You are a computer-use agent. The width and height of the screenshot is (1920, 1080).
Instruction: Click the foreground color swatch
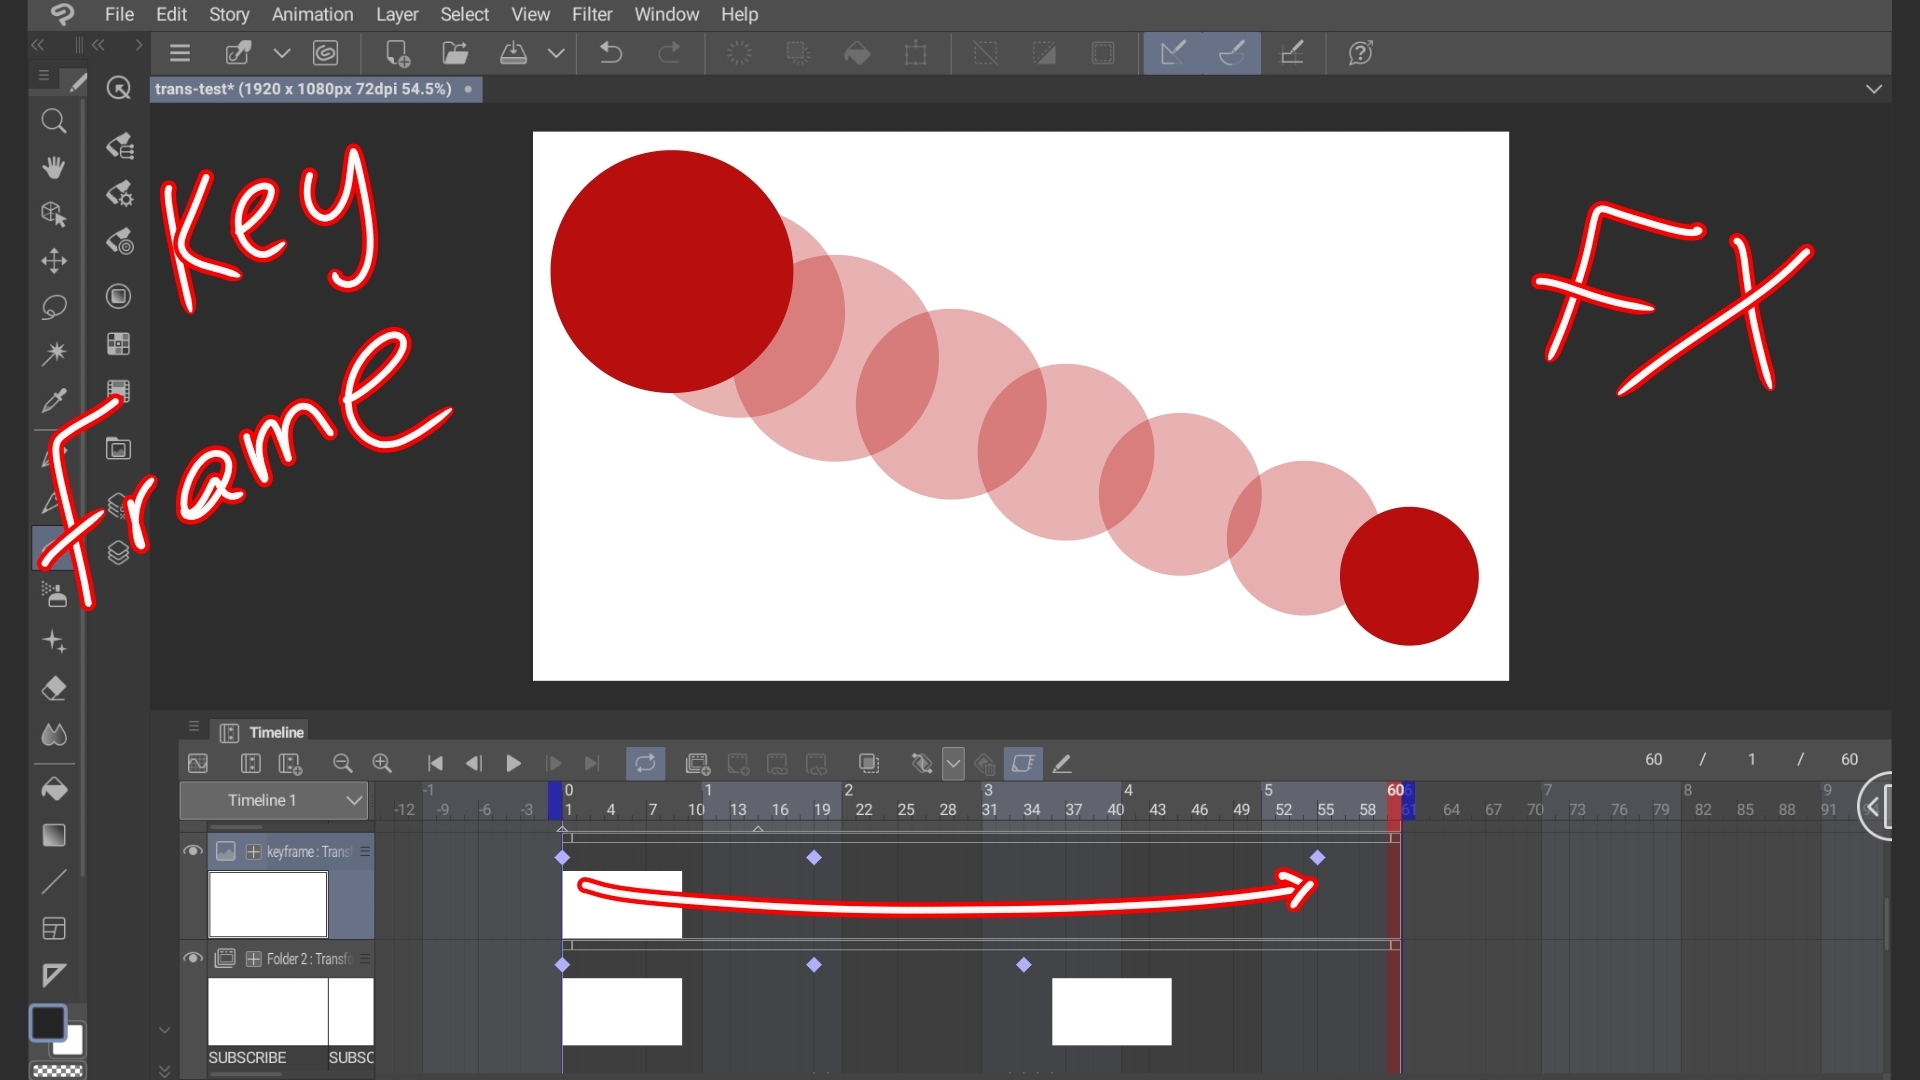[x=47, y=1023]
